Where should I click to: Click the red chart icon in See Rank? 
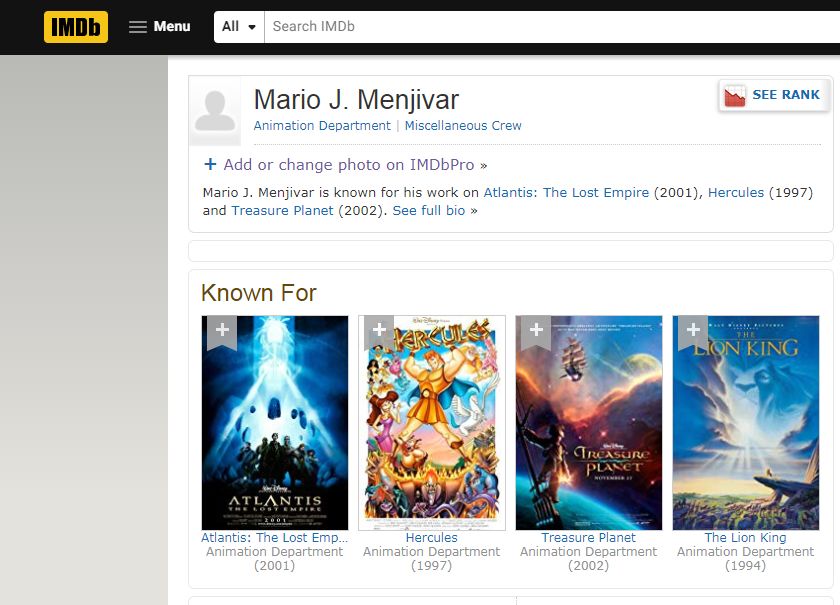point(734,96)
